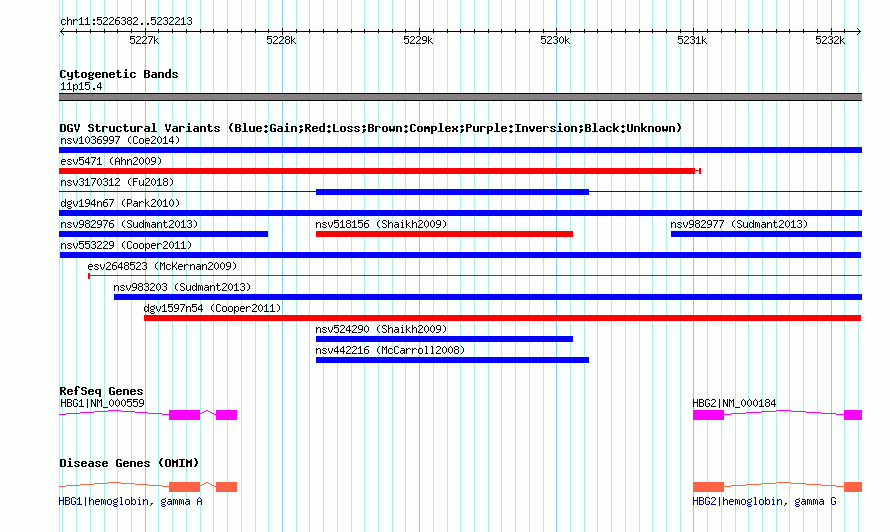
Task: Click the HBG2|NM_000184 gene label
Action: point(734,403)
